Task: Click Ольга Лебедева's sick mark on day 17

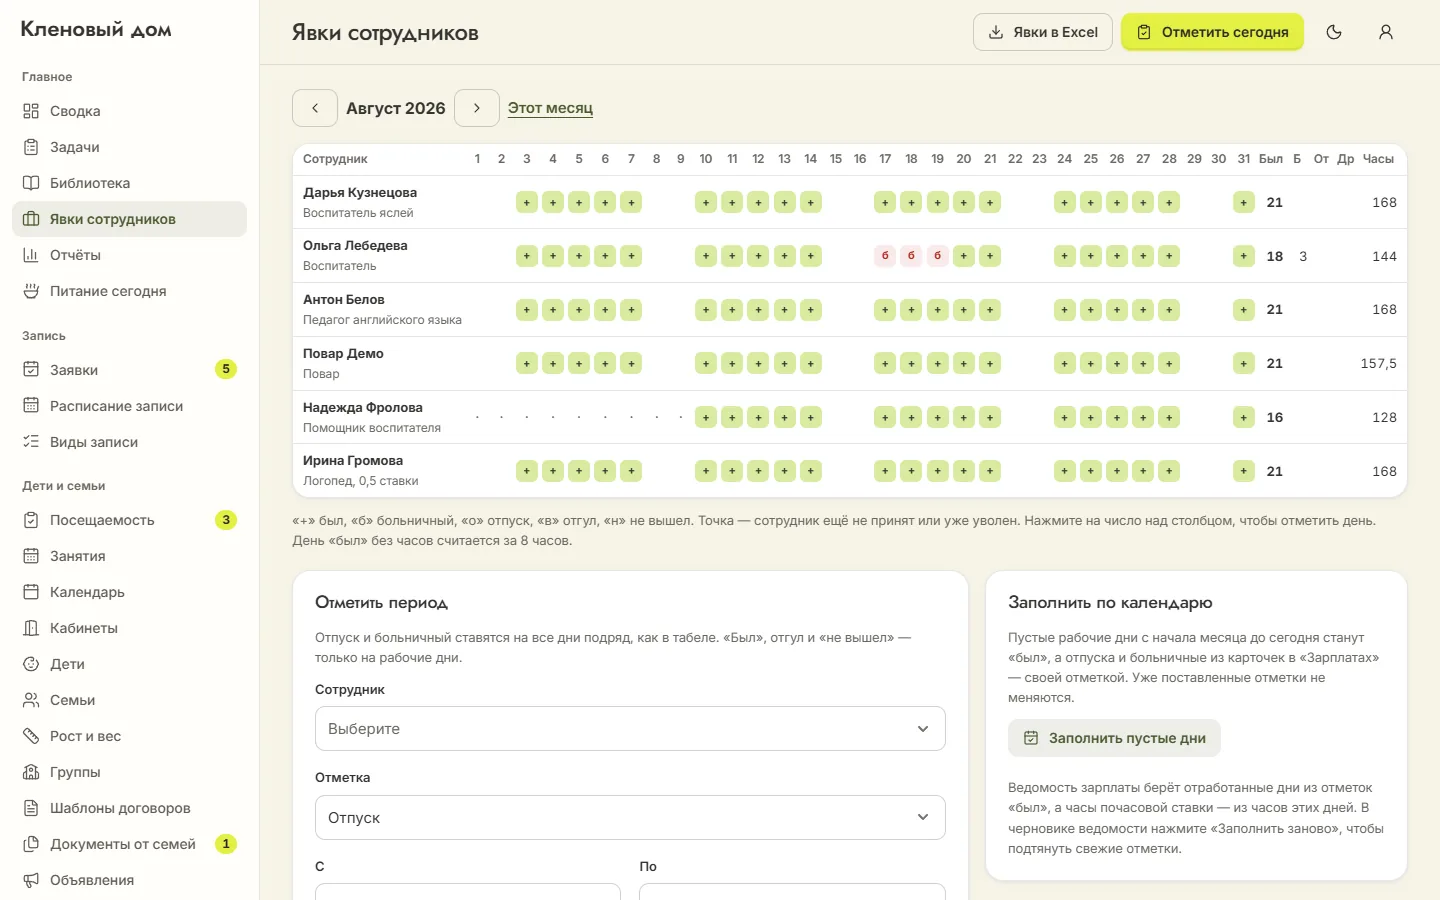Action: click(x=885, y=256)
